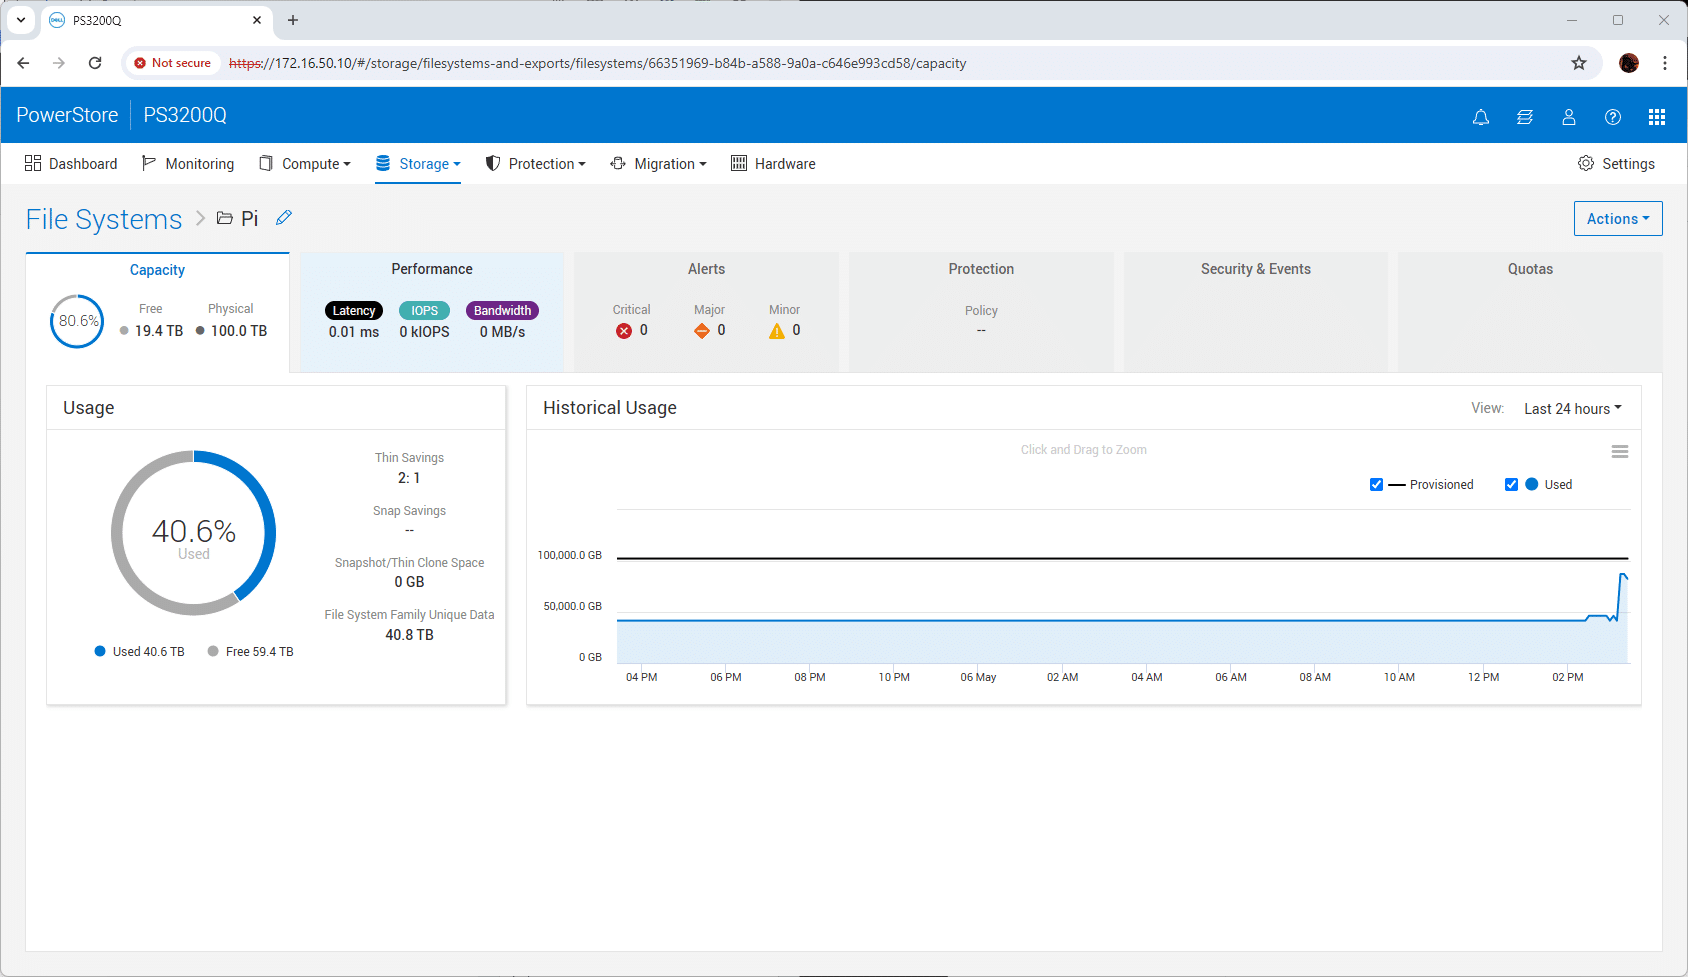The image size is (1688, 977).
Task: Click the Free 59.4 TB legend item
Action: point(251,652)
